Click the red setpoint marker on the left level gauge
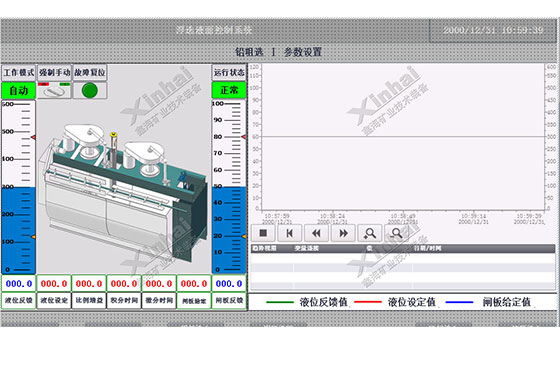This screenshot has width=560, height=366. 33,137
